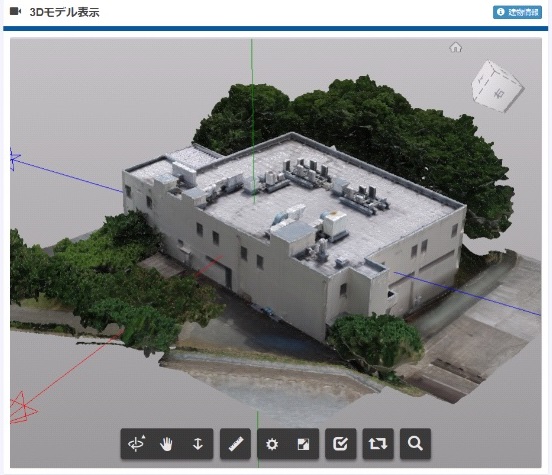
Task: Toggle the full screen icon
Action: [x=303, y=444]
